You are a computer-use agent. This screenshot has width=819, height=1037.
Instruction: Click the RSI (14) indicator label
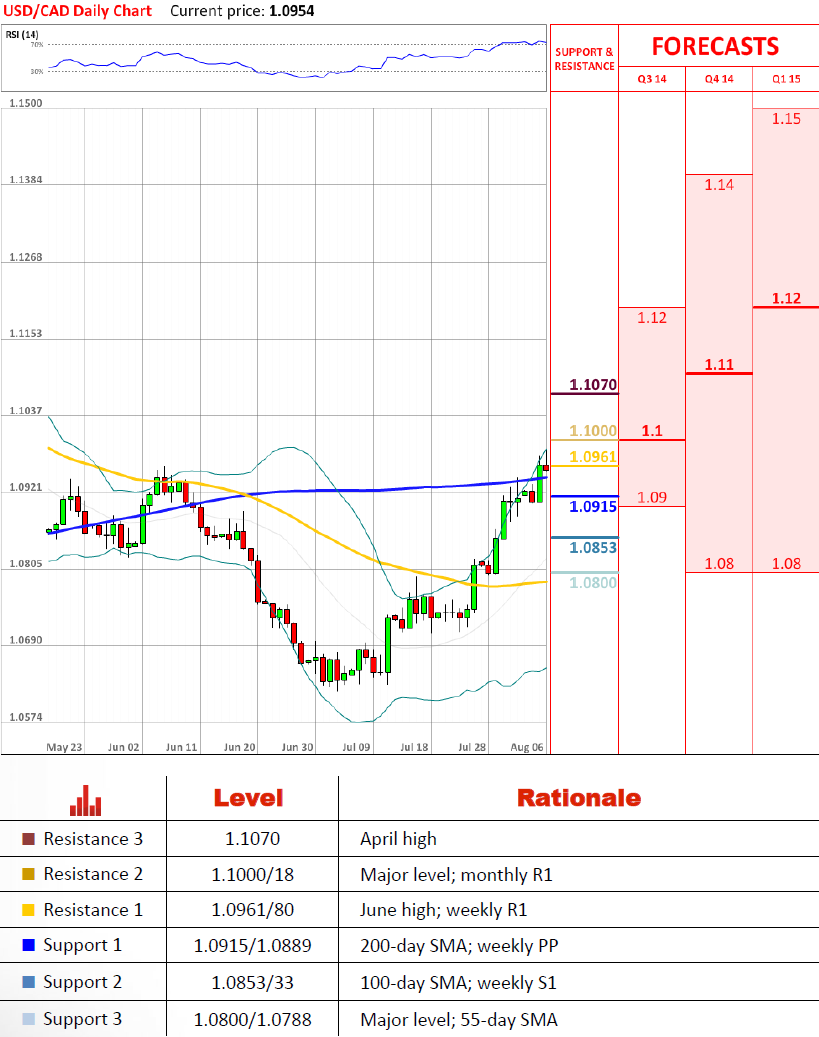19,35
